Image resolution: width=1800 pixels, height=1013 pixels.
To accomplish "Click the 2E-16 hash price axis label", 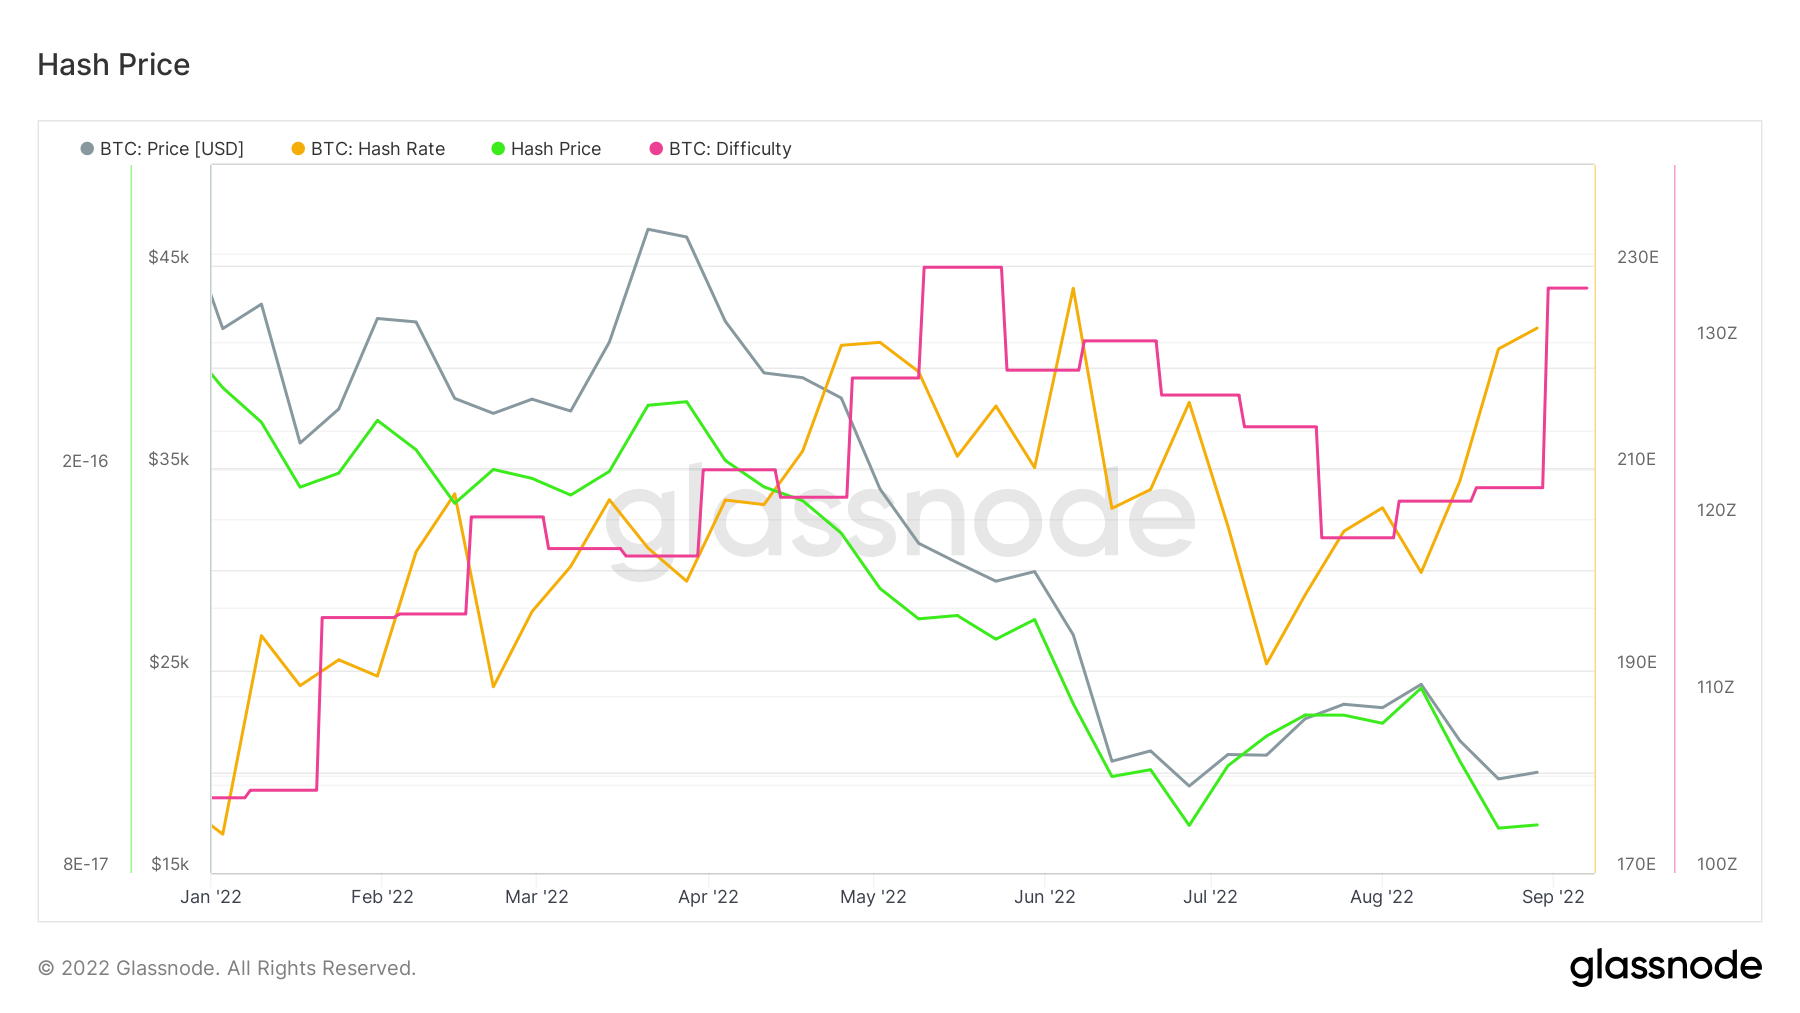I will coord(85,461).
